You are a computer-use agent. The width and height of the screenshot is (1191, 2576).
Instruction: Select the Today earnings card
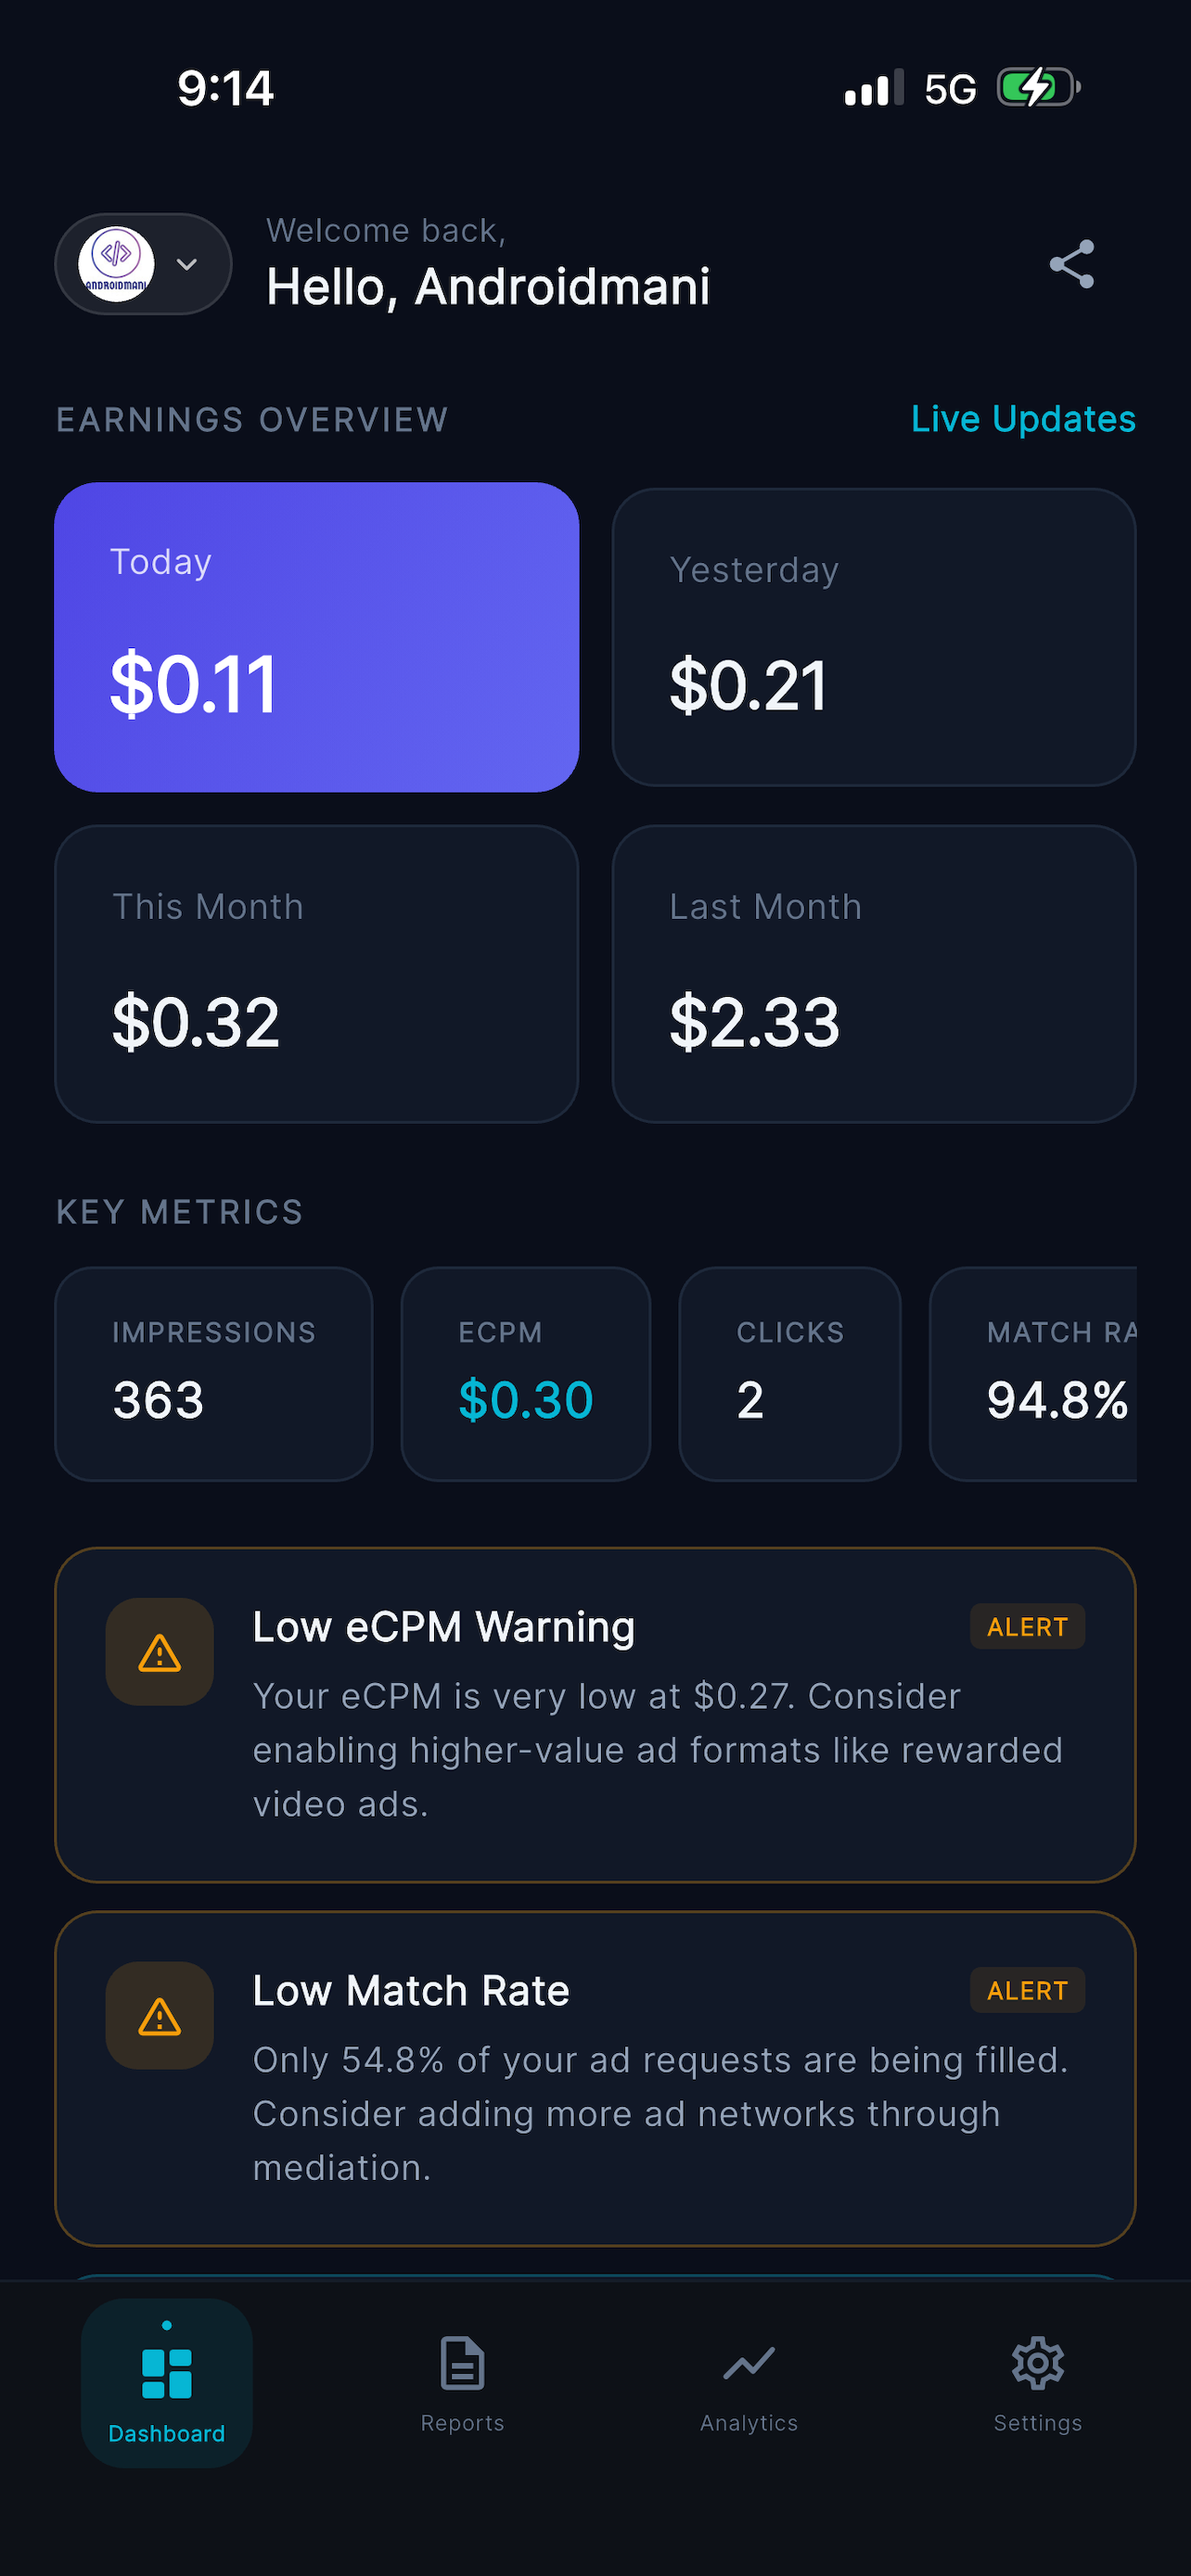point(317,637)
